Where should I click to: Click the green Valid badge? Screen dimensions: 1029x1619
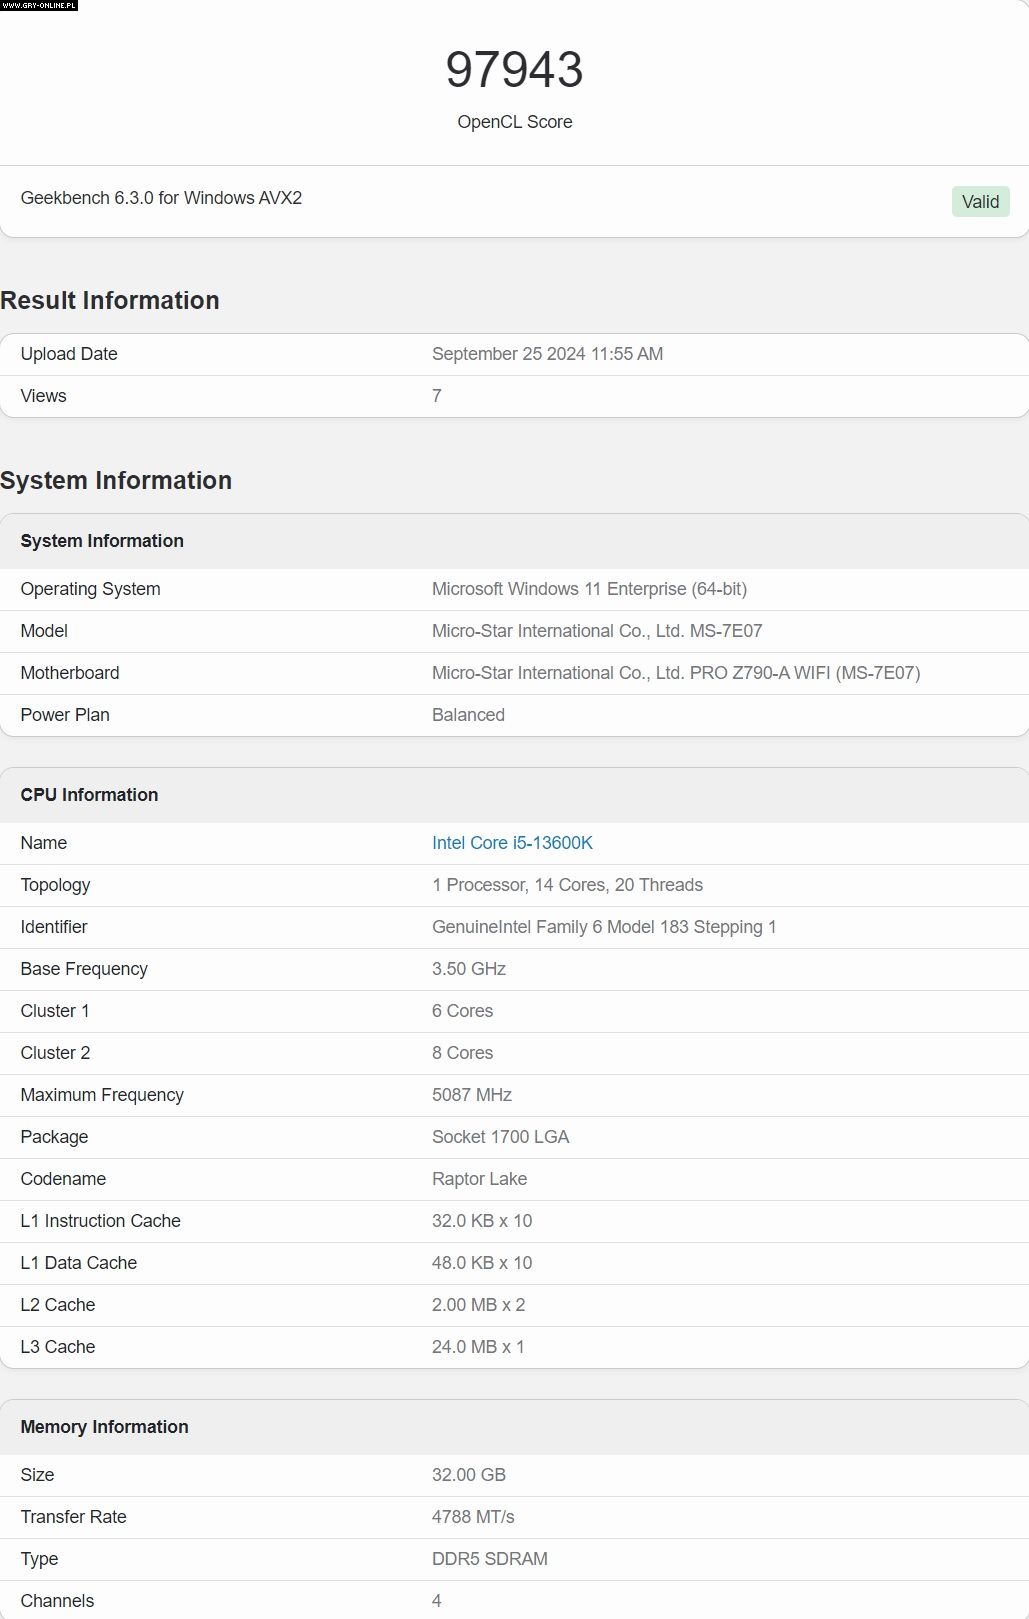coord(979,202)
